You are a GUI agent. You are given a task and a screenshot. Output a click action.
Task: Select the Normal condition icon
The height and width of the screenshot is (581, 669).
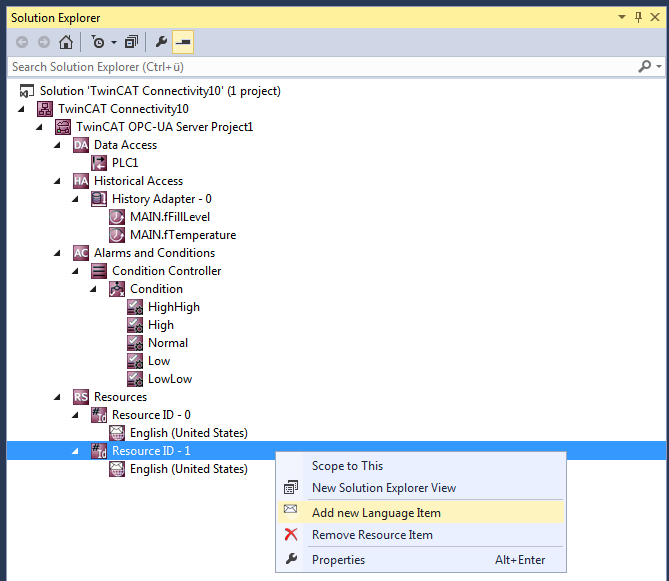coord(135,343)
